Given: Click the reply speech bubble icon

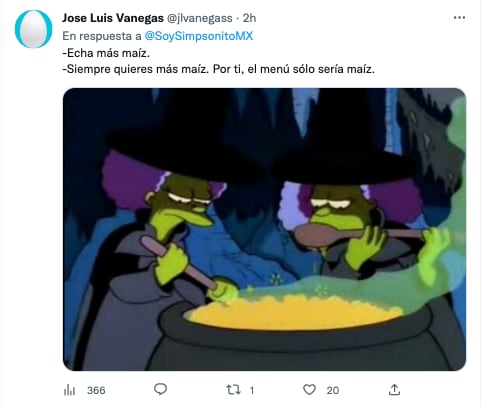Looking at the screenshot, I should click(160, 389).
